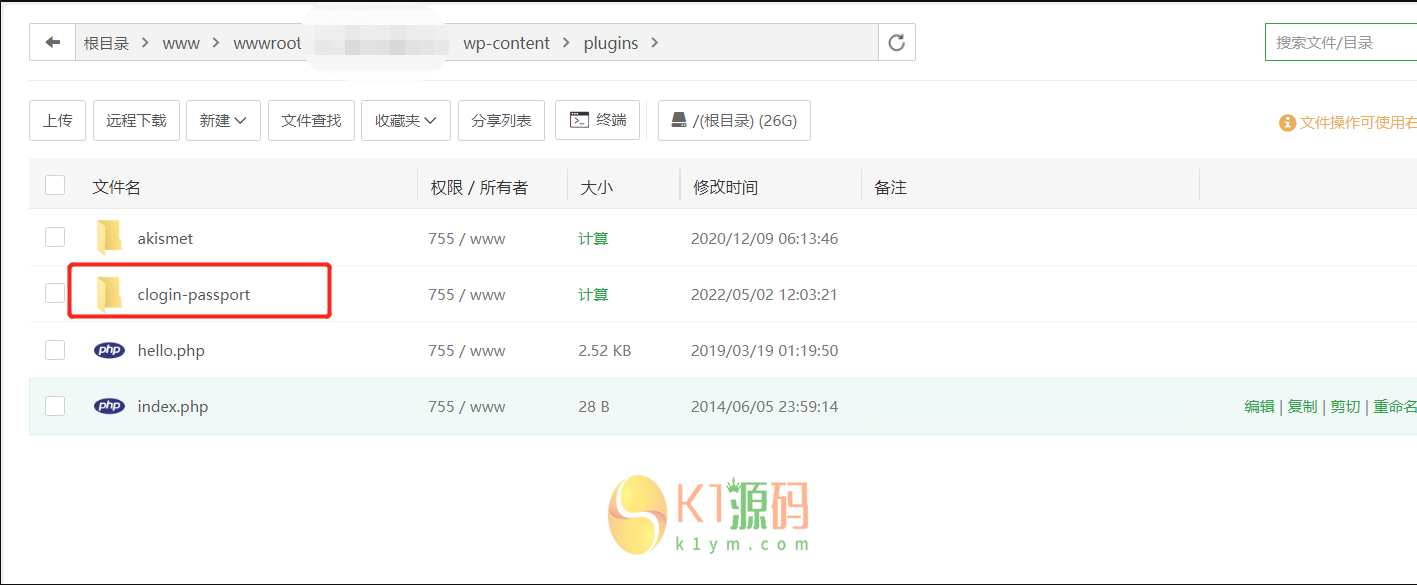Expand the 新建 dropdown
The width and height of the screenshot is (1417, 585).
pyautogui.click(x=224, y=120)
